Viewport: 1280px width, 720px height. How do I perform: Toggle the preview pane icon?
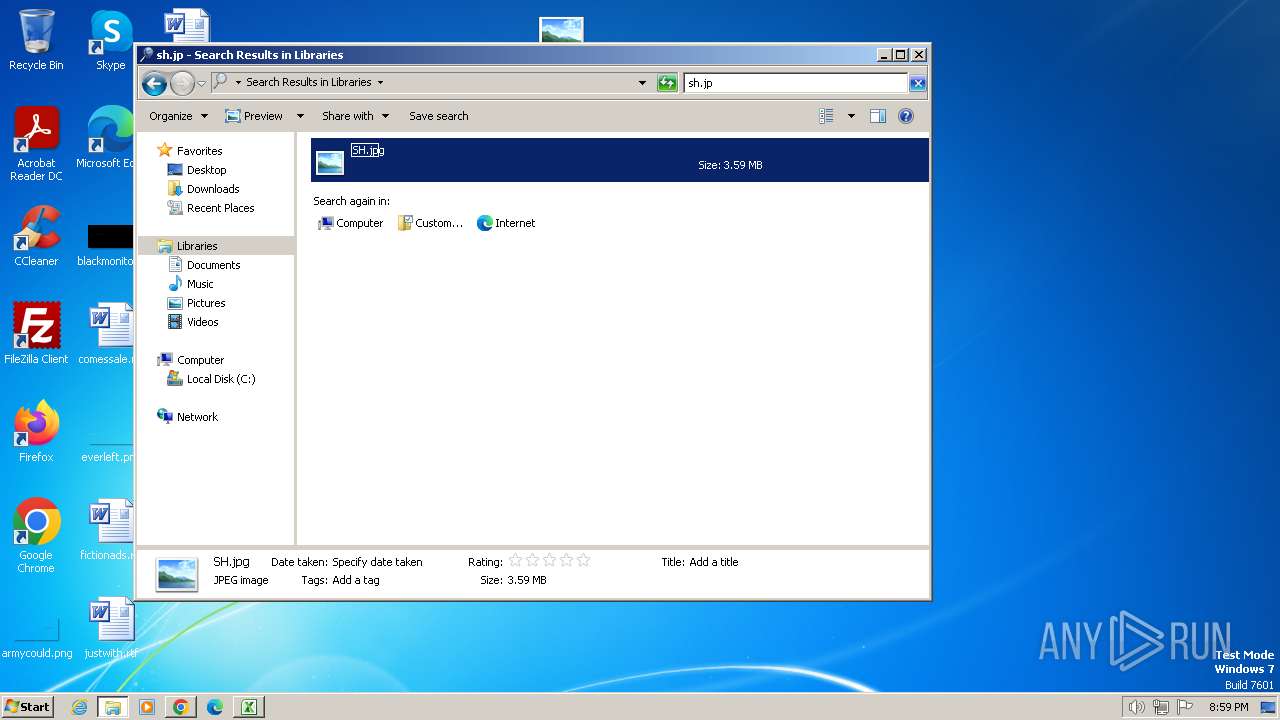point(877,116)
